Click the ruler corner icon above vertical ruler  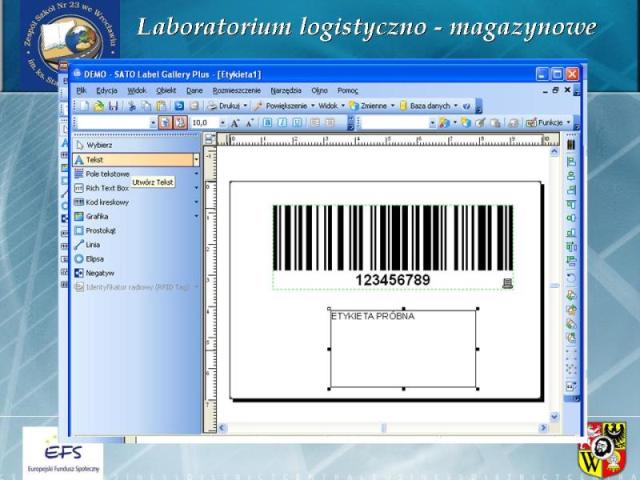[209, 139]
